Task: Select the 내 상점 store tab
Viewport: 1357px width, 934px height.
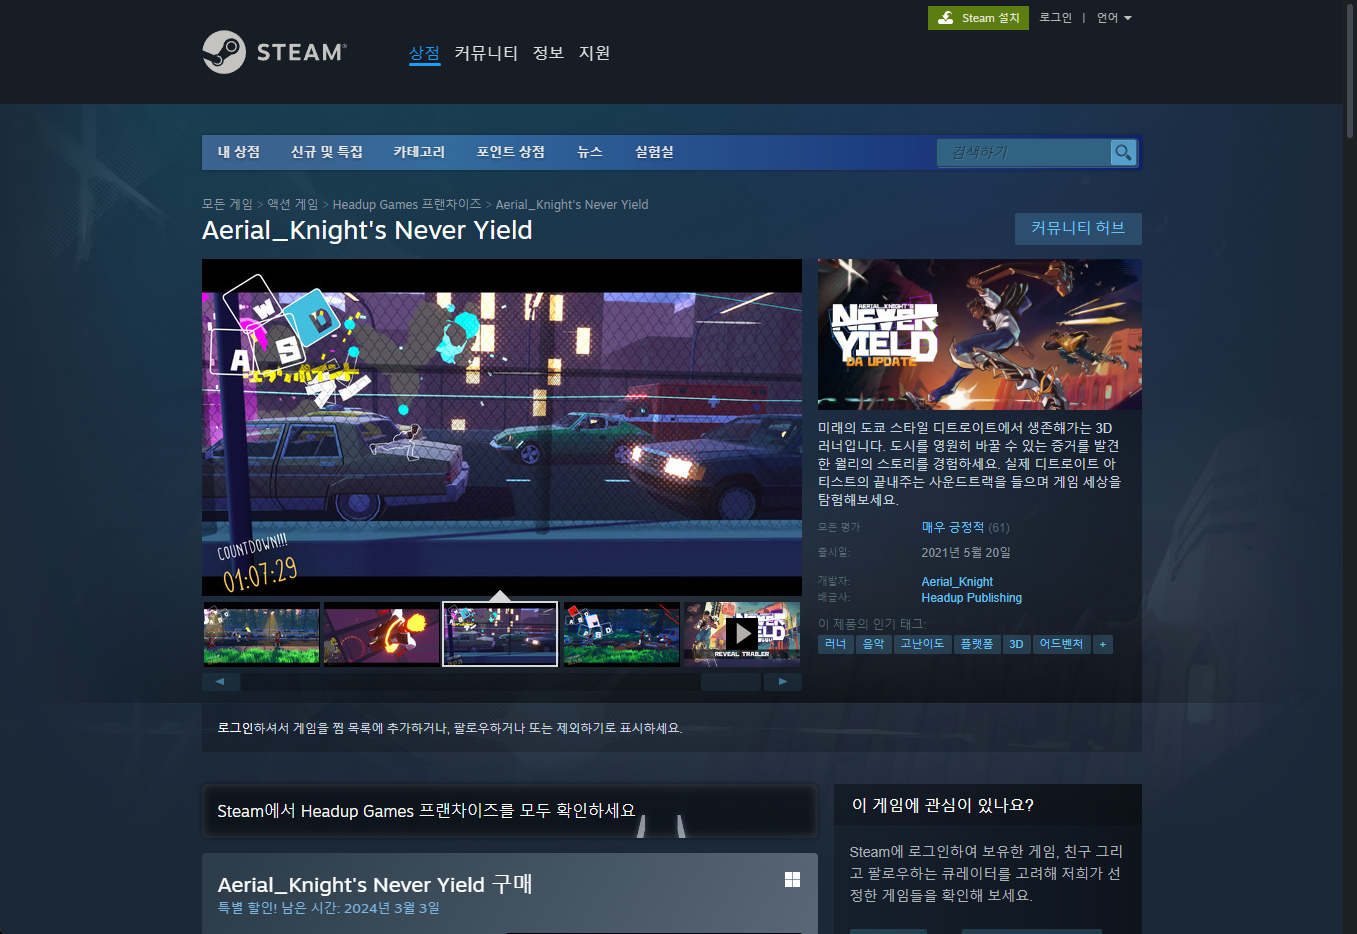Action: pos(239,152)
